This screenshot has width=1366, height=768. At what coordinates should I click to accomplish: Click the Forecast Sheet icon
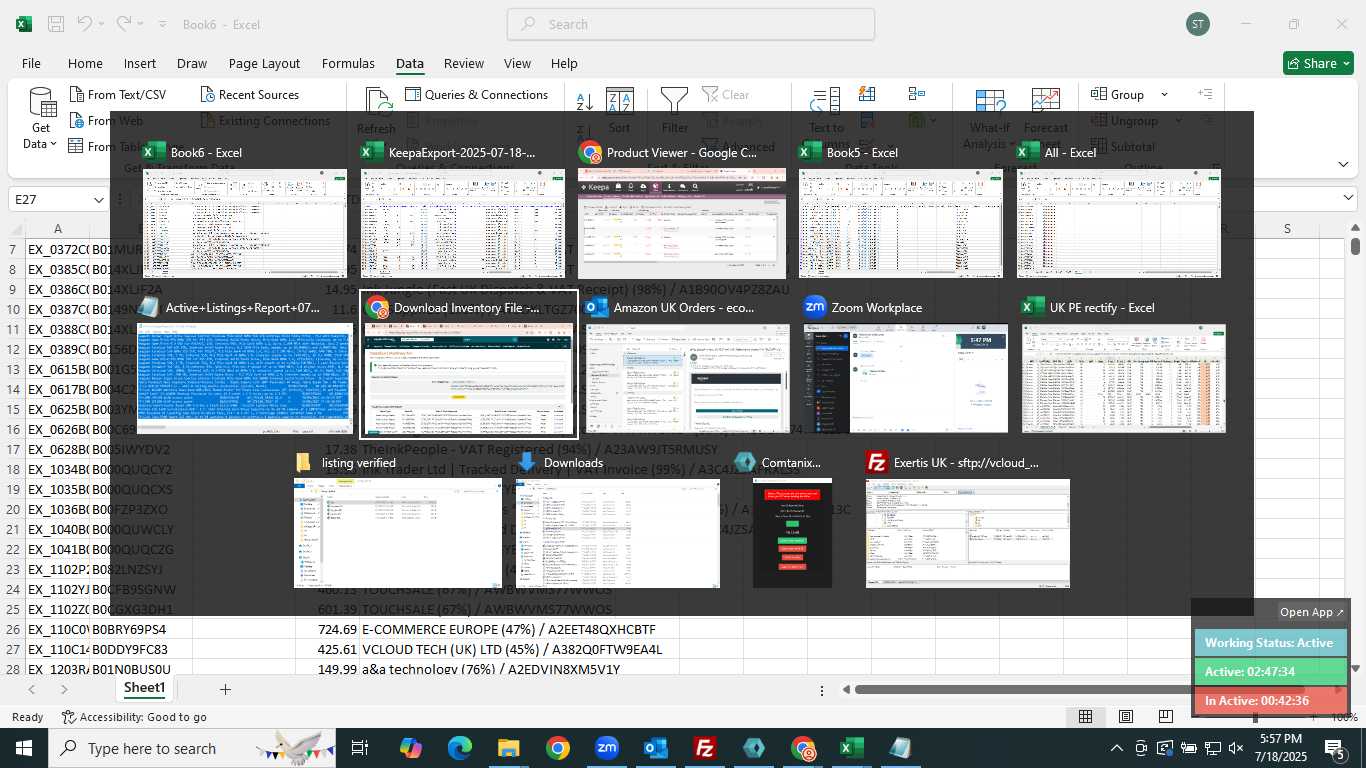[1046, 111]
